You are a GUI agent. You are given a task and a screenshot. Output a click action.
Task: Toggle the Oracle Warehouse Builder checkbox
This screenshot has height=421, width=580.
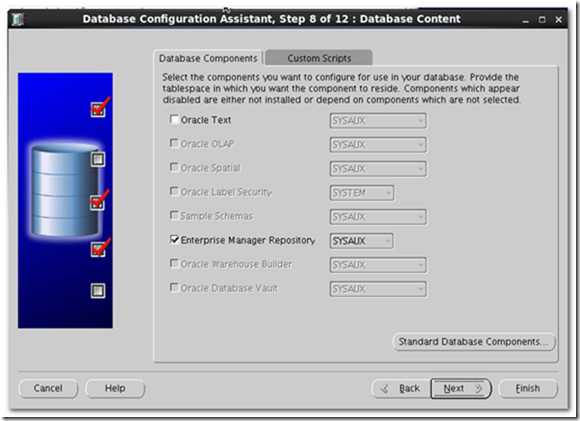(174, 263)
